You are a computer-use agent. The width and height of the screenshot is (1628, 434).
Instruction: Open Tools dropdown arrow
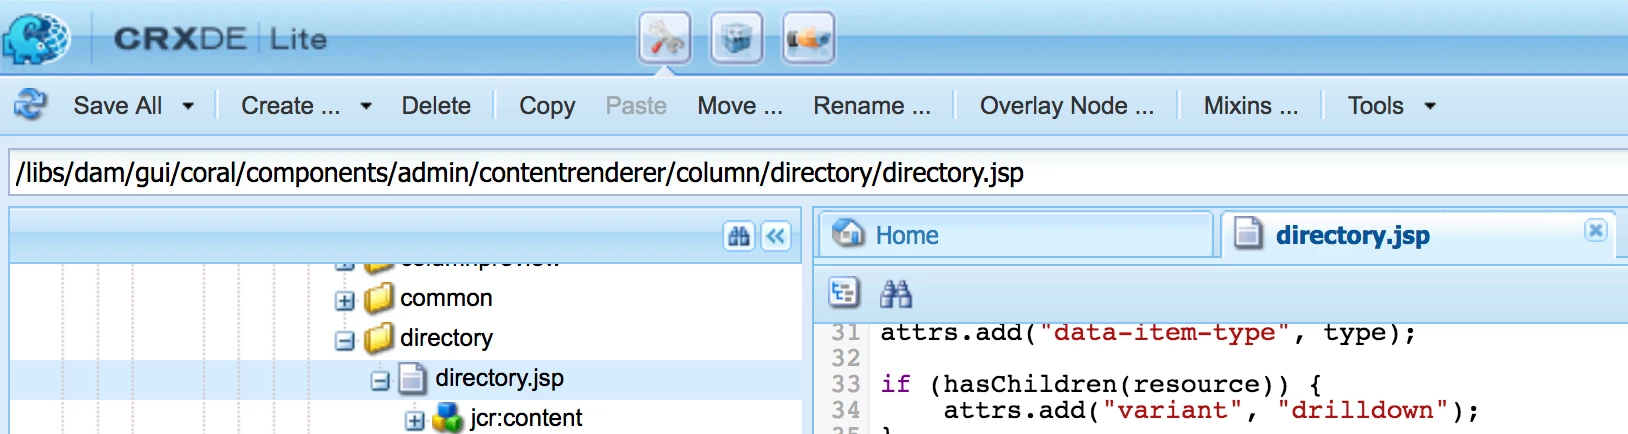coord(1430,106)
